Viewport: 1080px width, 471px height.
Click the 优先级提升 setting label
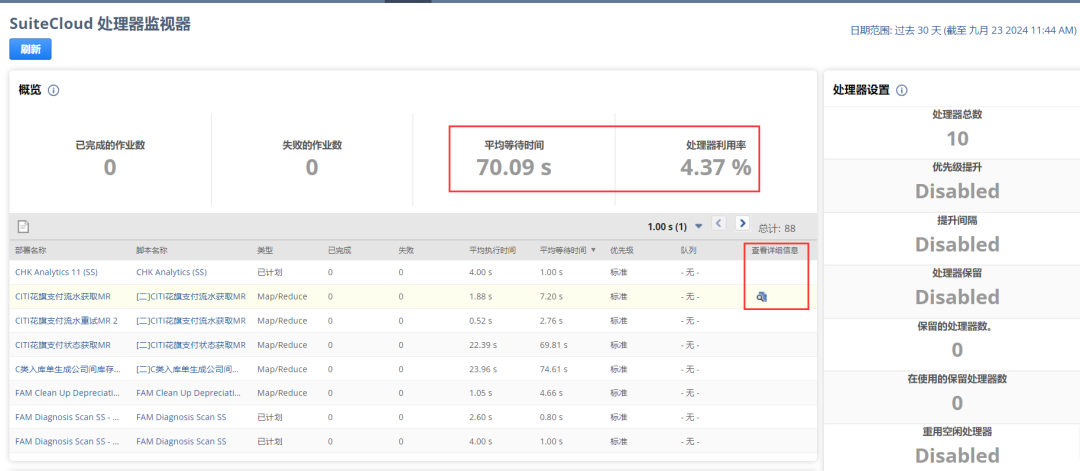pos(957,167)
